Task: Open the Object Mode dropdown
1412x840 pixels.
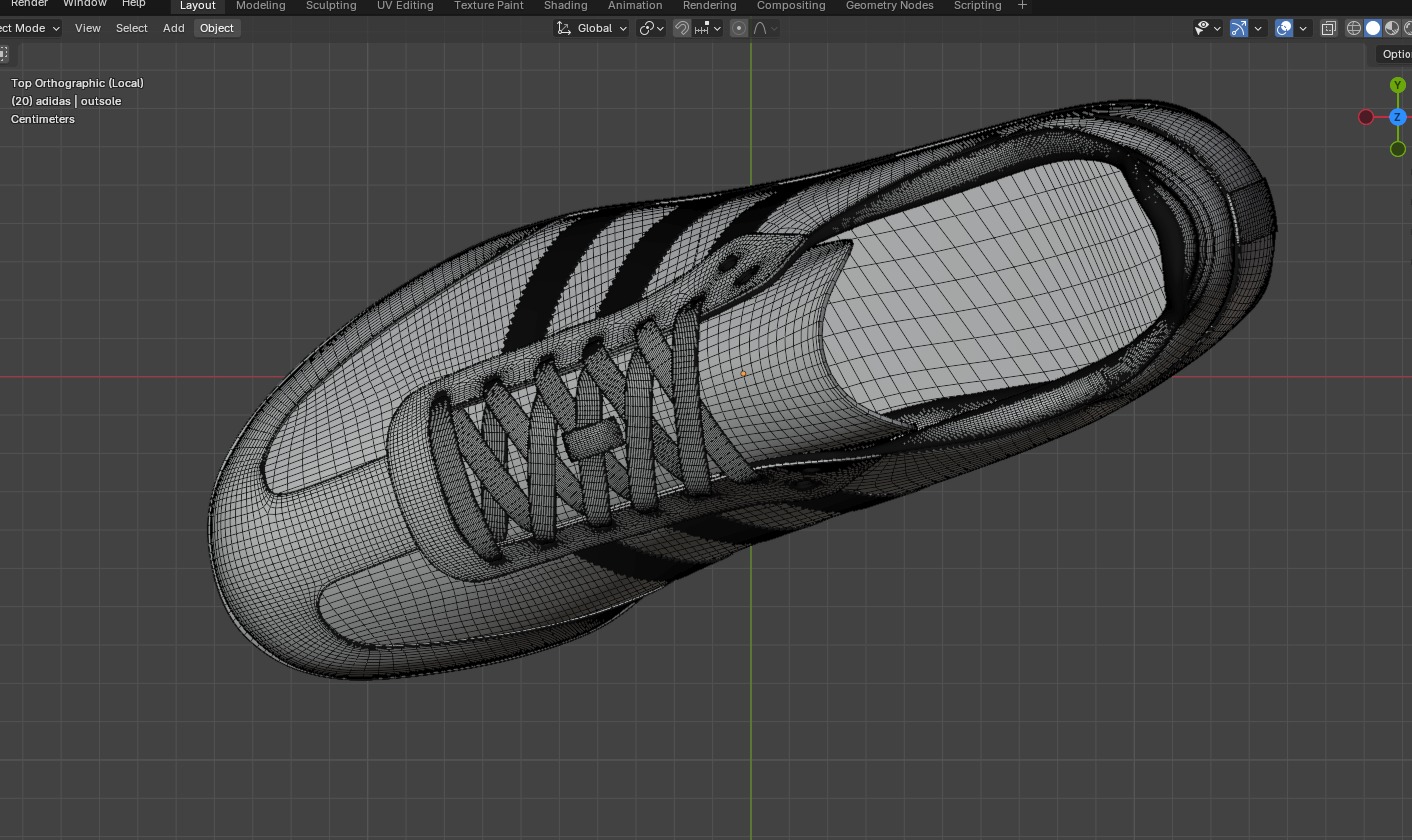Action: pyautogui.click(x=29, y=28)
